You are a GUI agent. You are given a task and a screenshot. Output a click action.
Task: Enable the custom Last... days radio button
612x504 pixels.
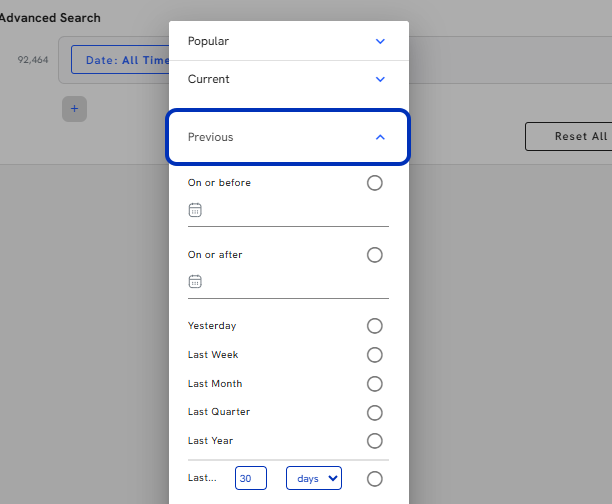click(375, 479)
